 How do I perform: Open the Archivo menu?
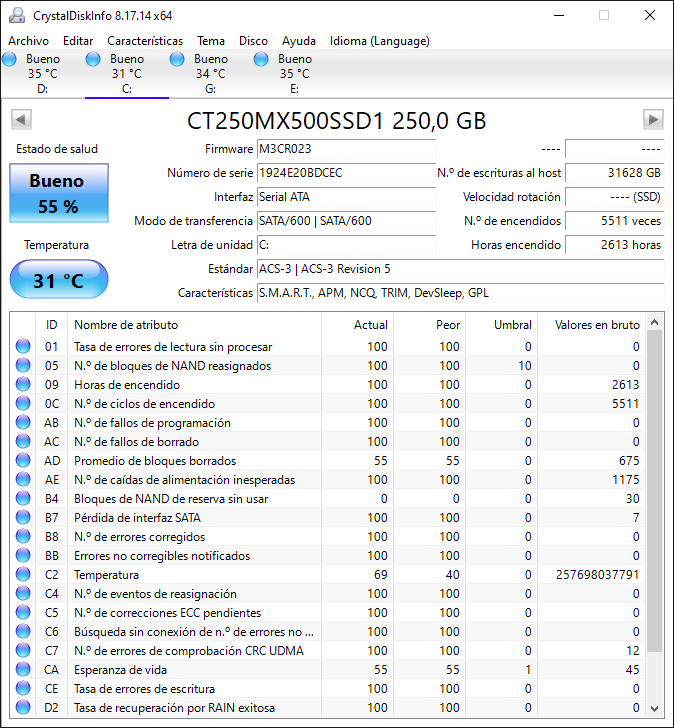(28, 41)
